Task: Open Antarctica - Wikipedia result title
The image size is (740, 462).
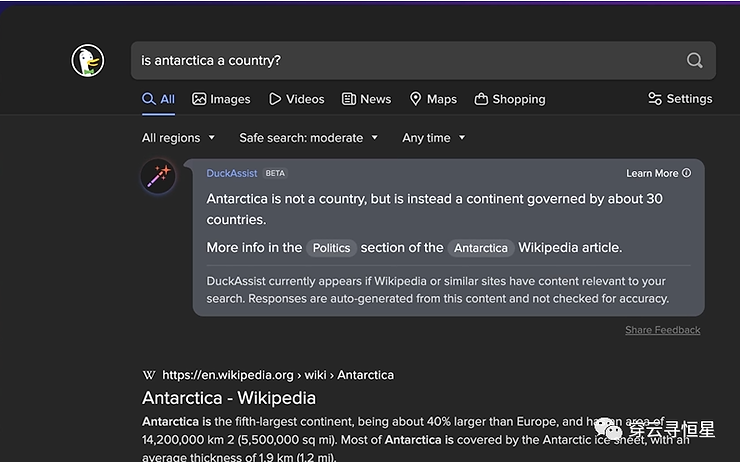Action: pos(229,398)
